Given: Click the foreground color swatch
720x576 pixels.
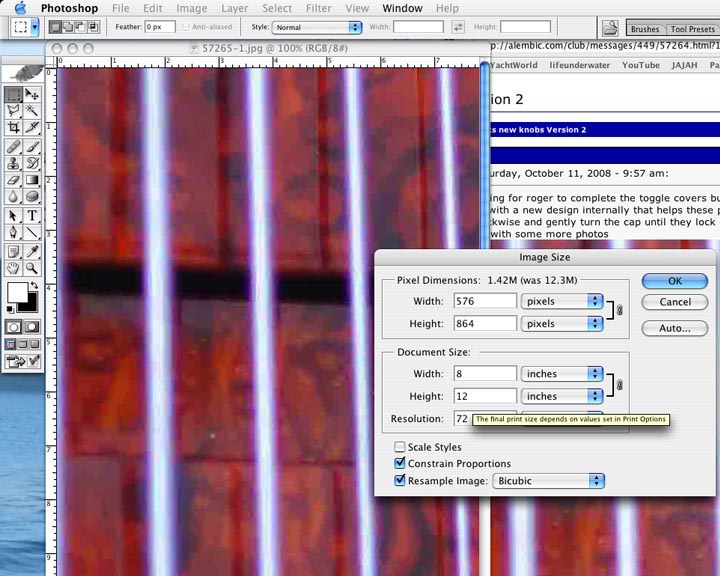Looking at the screenshot, I should click(x=16, y=292).
